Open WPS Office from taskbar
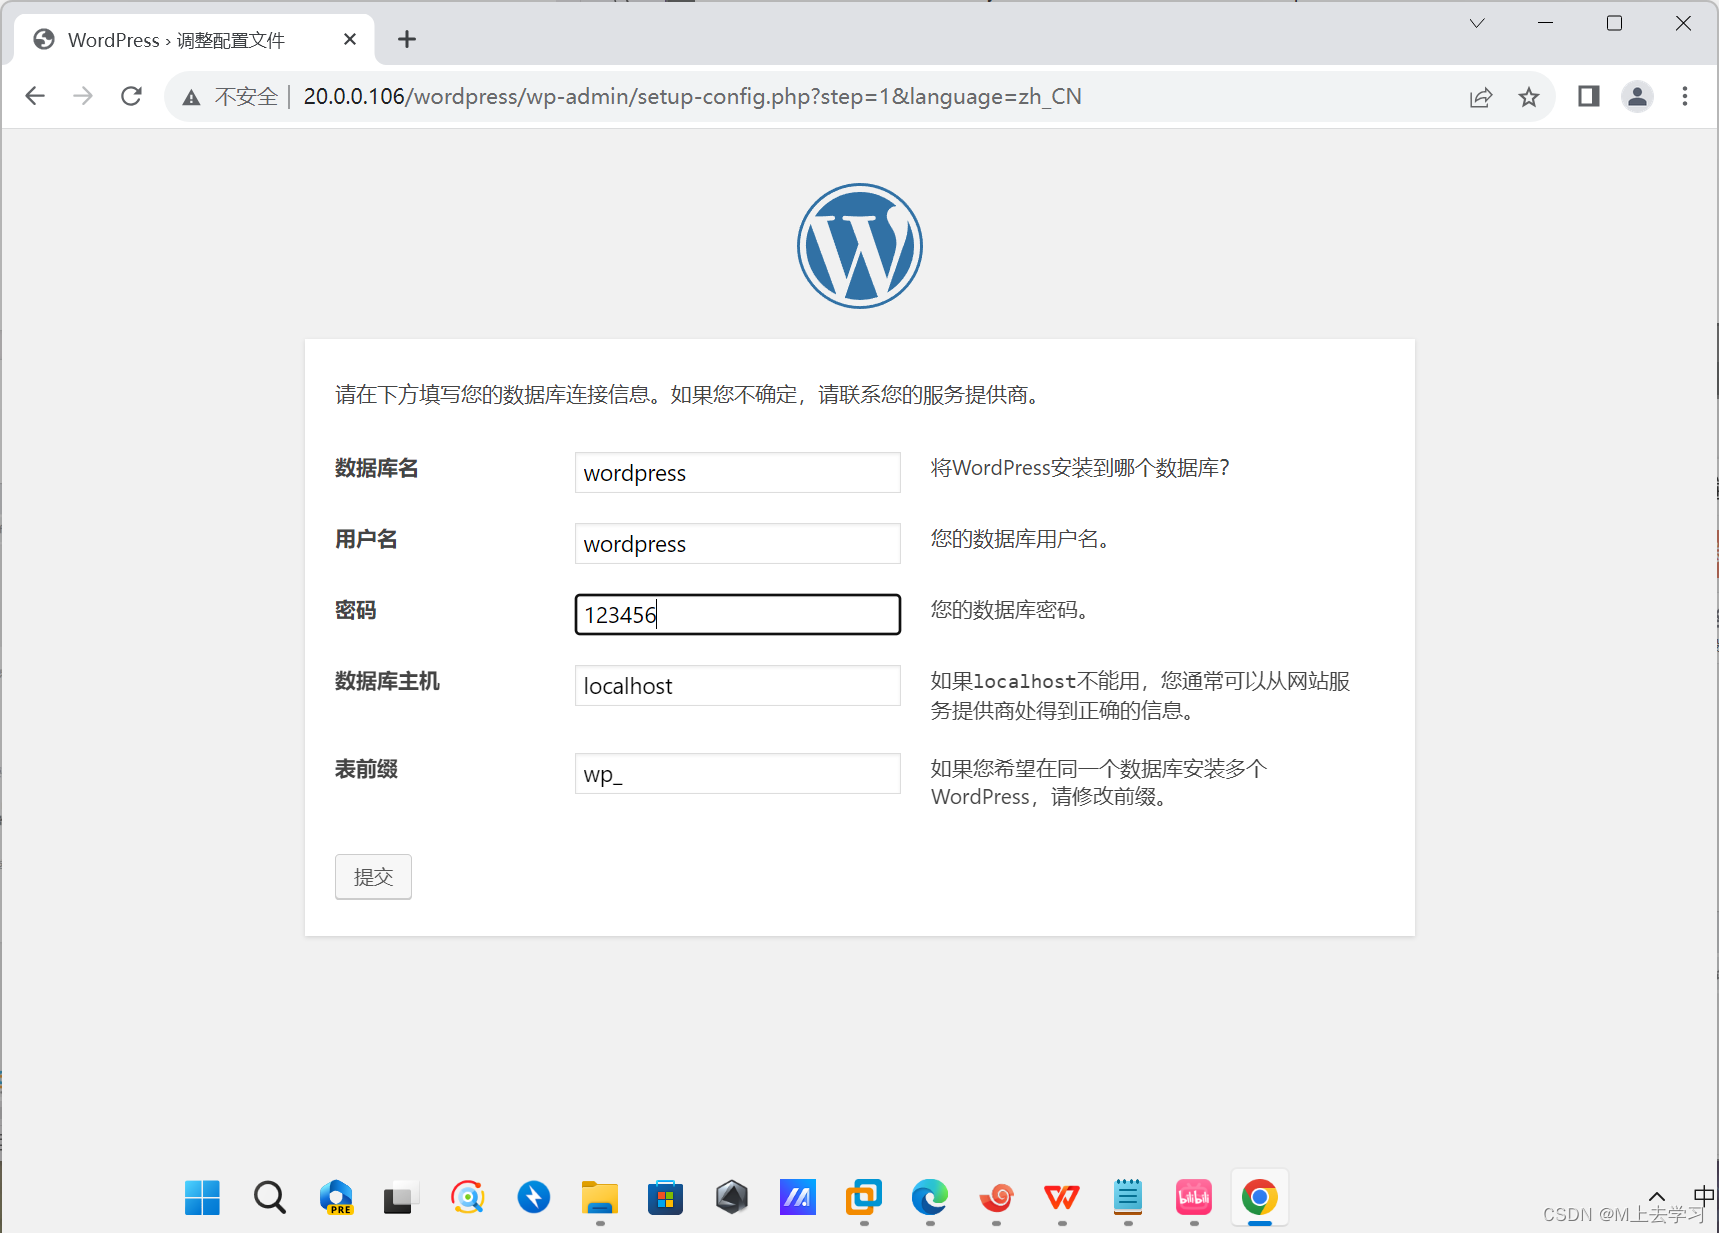 1062,1197
